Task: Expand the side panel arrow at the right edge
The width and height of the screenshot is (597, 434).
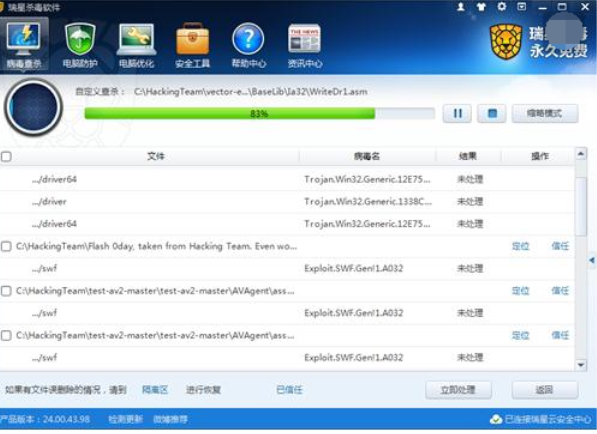Action: (x=592, y=260)
